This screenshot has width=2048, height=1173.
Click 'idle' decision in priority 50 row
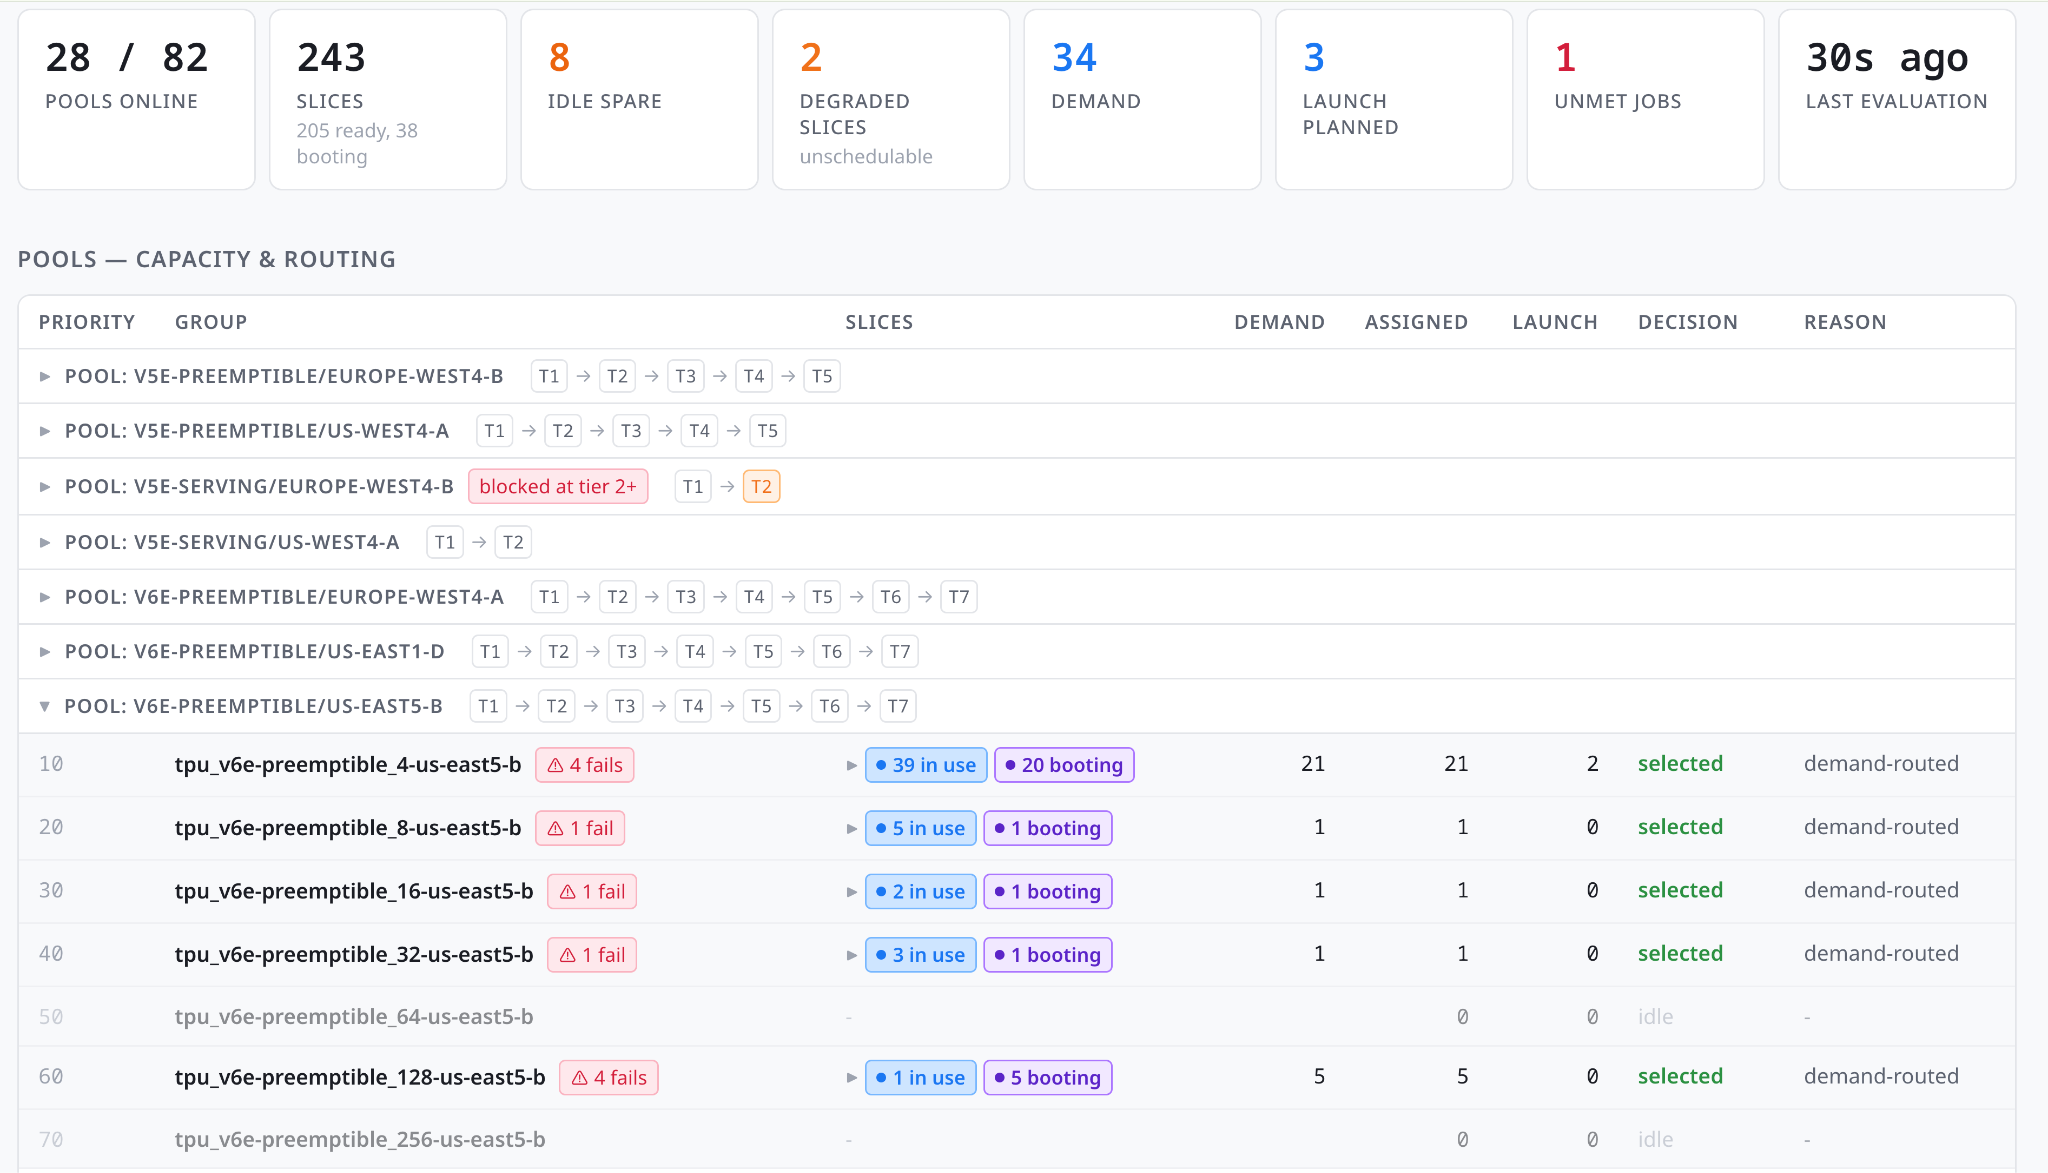click(x=1655, y=1017)
